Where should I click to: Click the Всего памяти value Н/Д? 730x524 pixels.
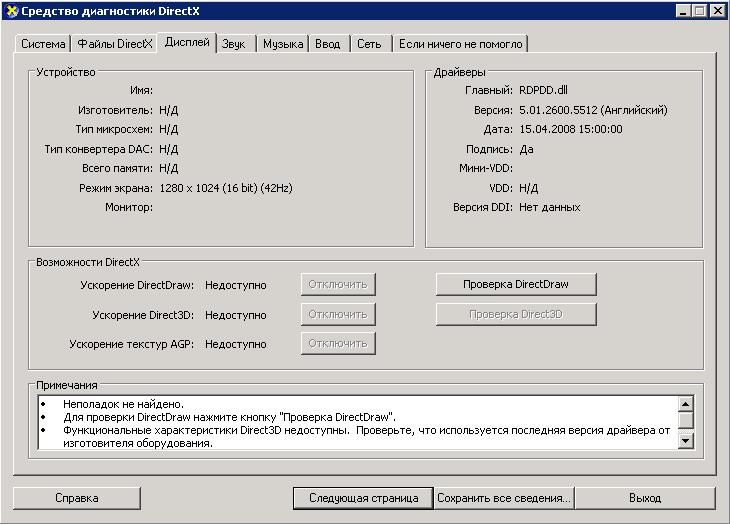169,168
